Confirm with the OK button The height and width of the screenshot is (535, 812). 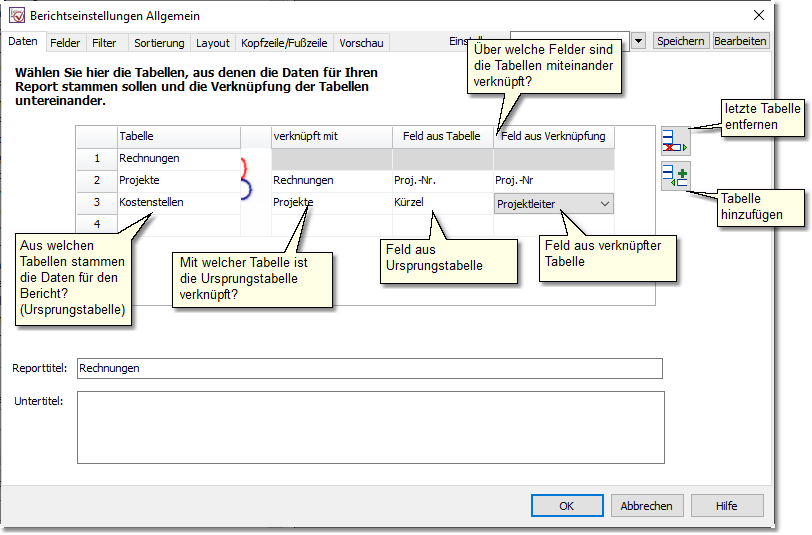click(x=566, y=506)
